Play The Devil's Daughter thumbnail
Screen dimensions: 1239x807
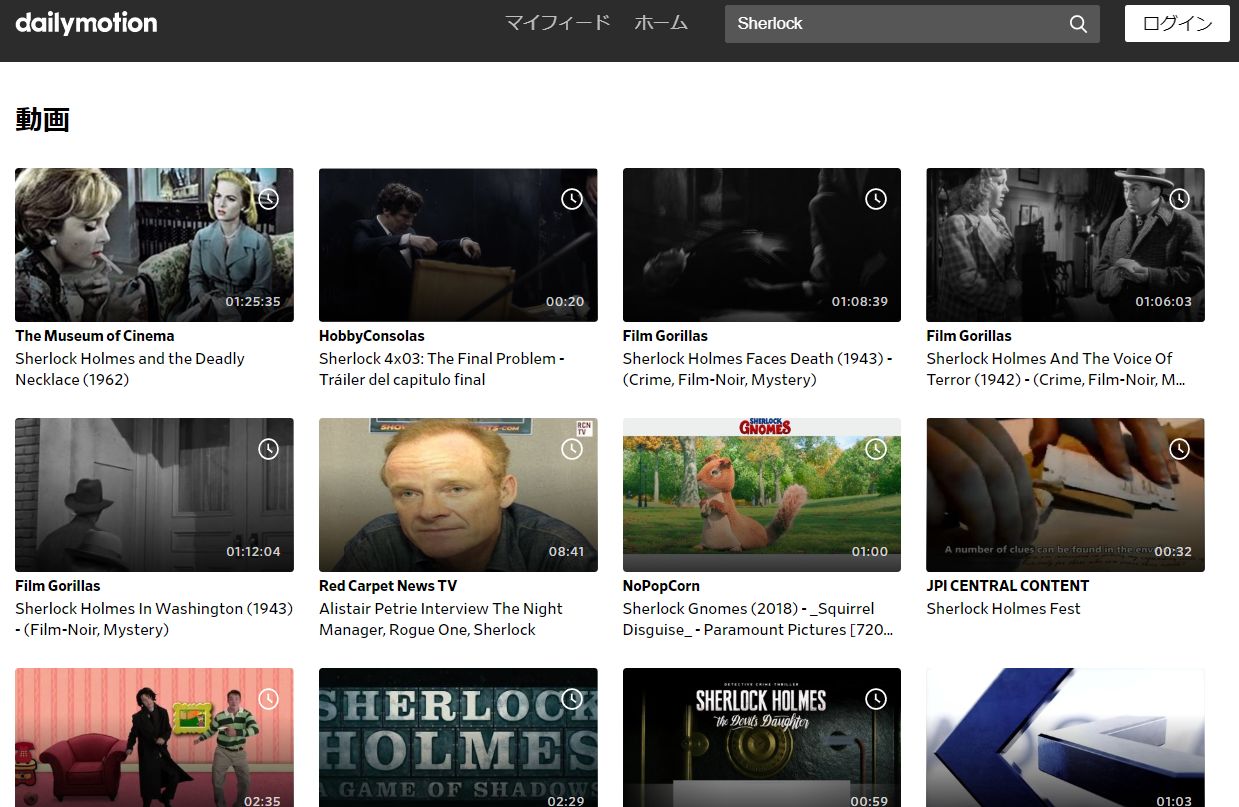[x=762, y=738]
